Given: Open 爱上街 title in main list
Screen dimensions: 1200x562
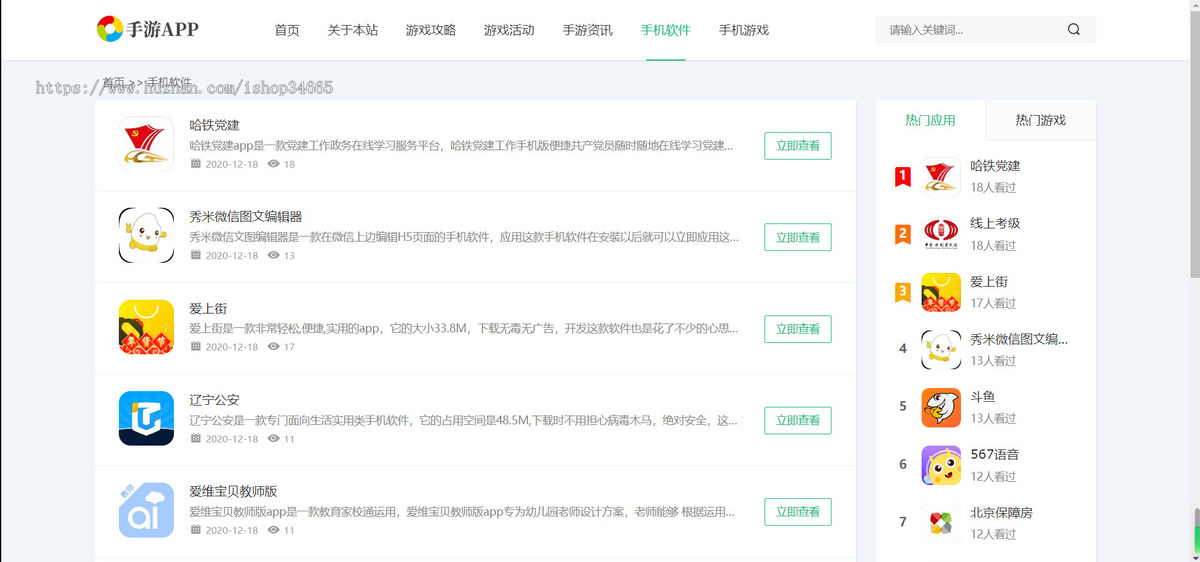Looking at the screenshot, I should click(208, 308).
